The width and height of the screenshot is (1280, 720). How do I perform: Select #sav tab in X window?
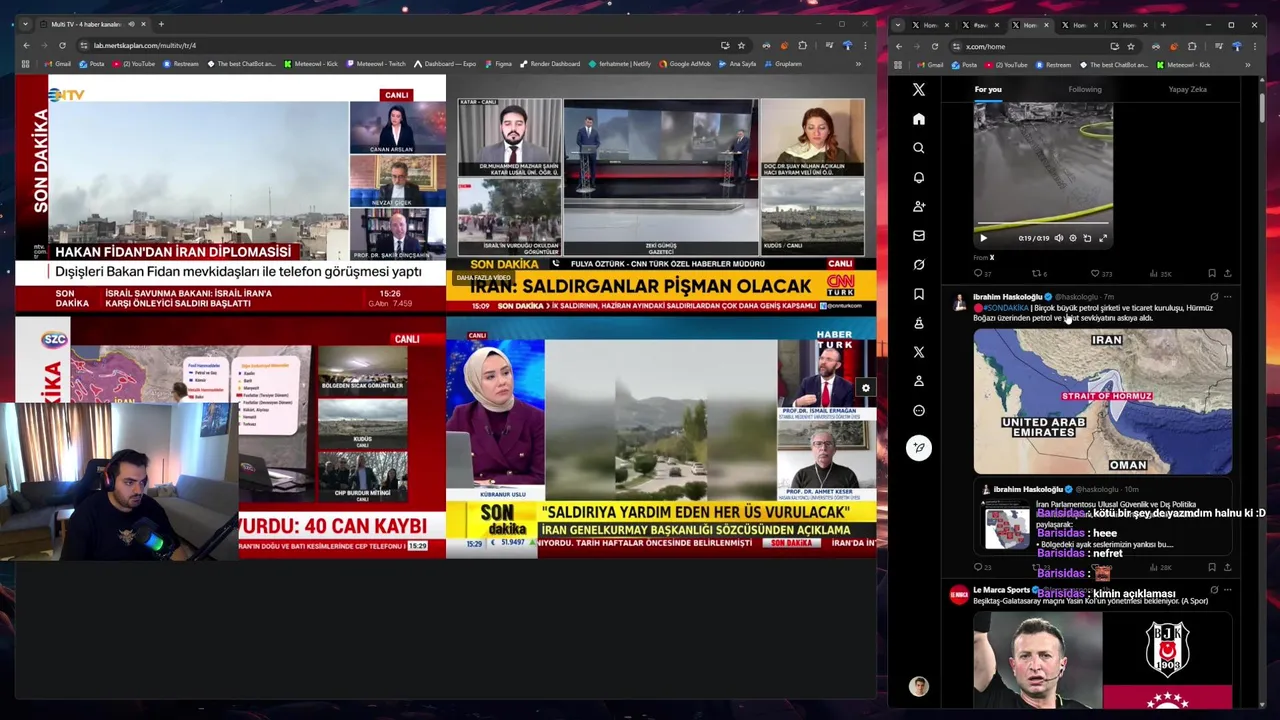[979, 25]
